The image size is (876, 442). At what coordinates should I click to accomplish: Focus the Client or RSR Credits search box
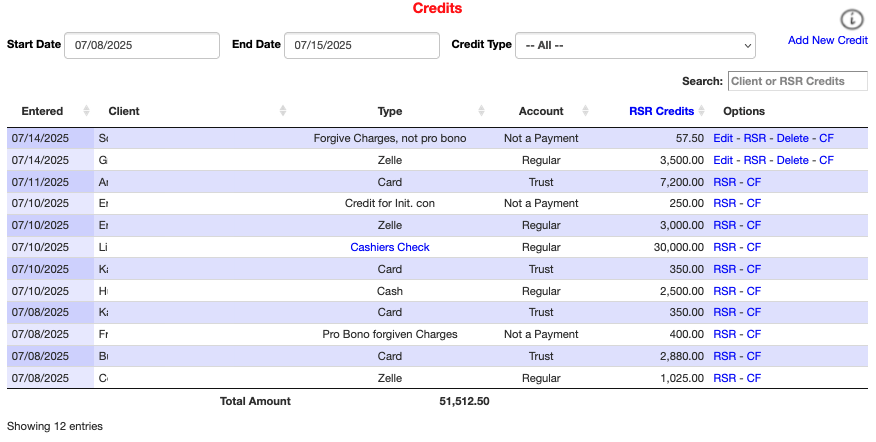point(797,81)
